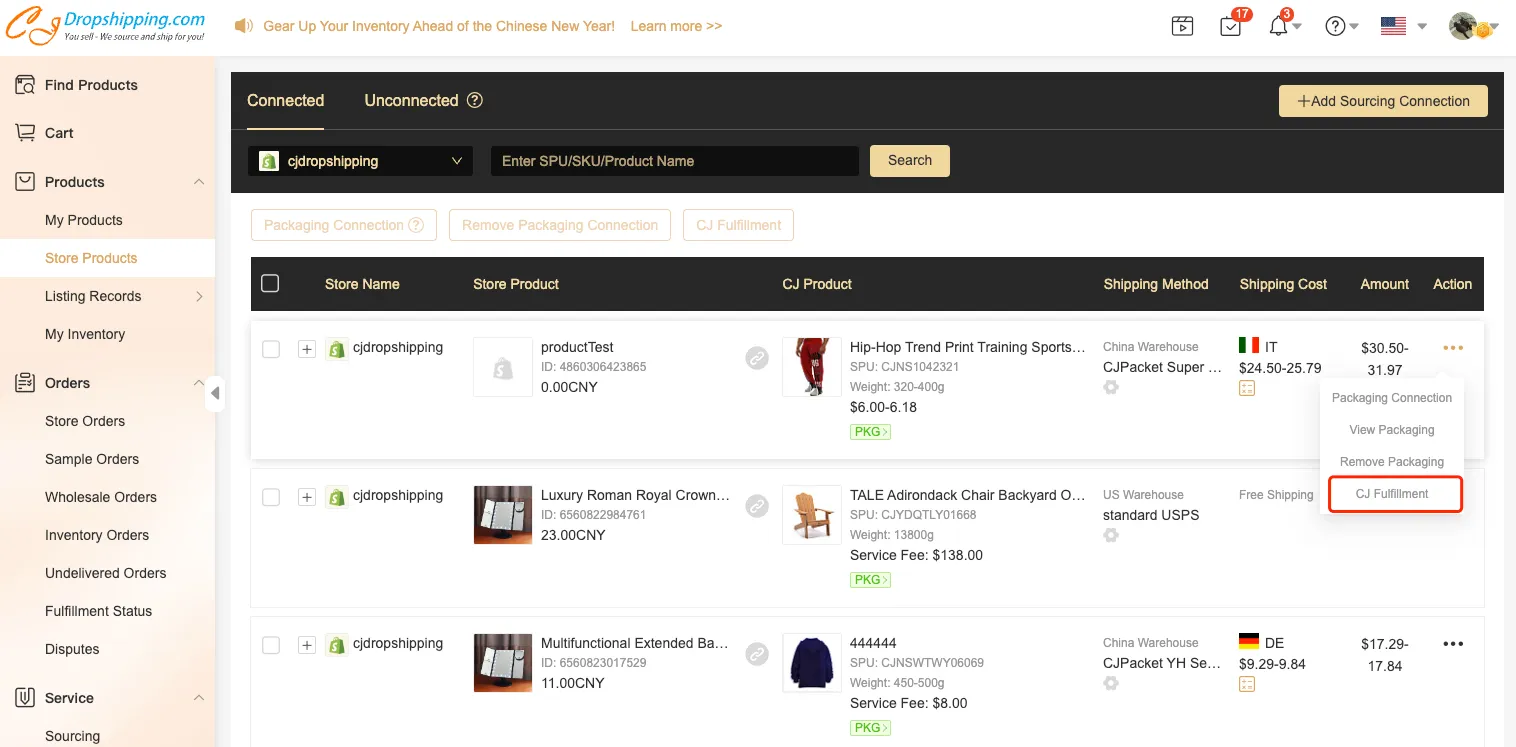1516x747 pixels.
Task: Click link icon beside productTest
Action: (x=757, y=358)
